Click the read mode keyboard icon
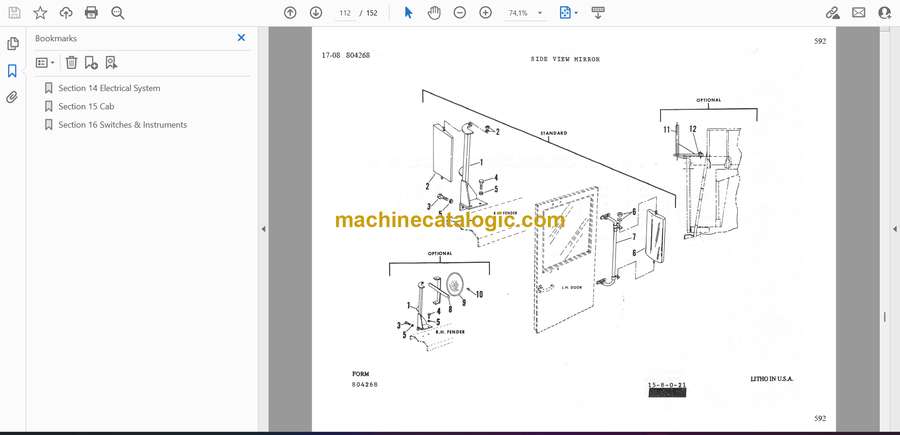Viewport: 900px width, 435px height. tap(598, 13)
